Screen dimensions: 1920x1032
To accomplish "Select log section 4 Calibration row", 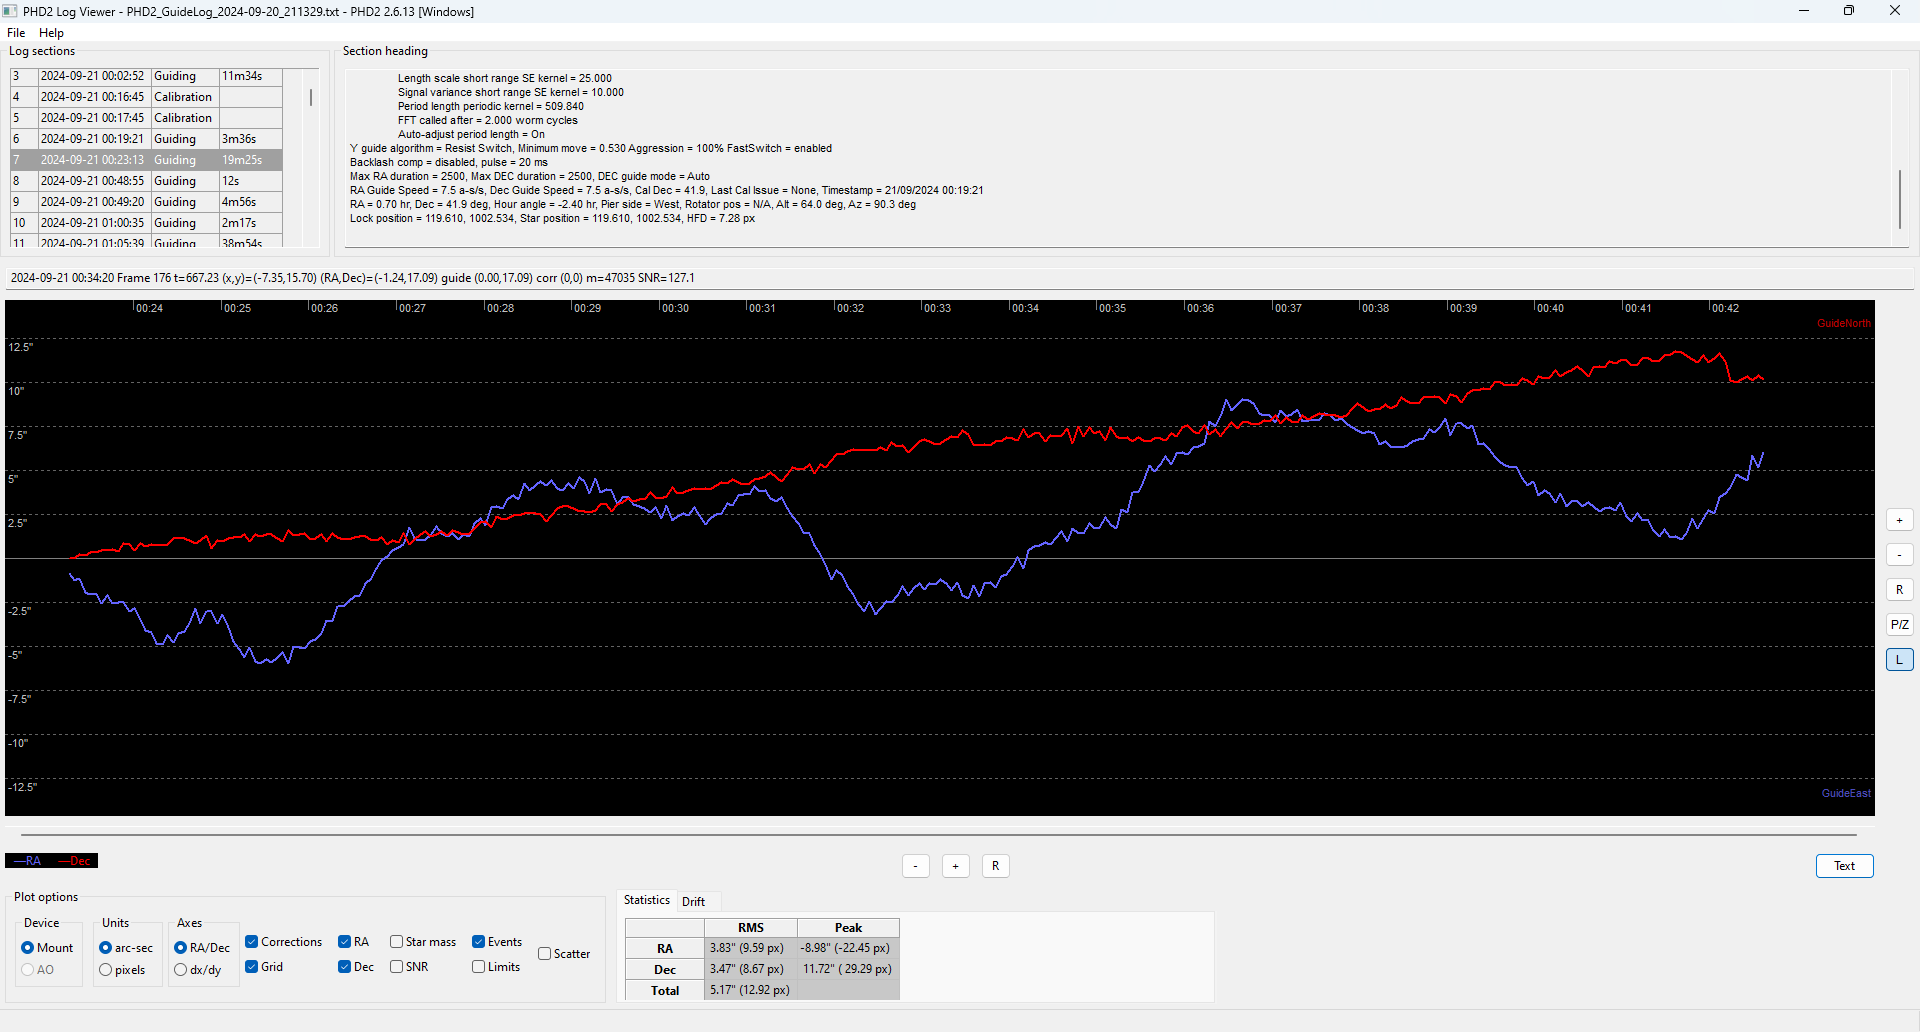I will pyautogui.click(x=146, y=97).
